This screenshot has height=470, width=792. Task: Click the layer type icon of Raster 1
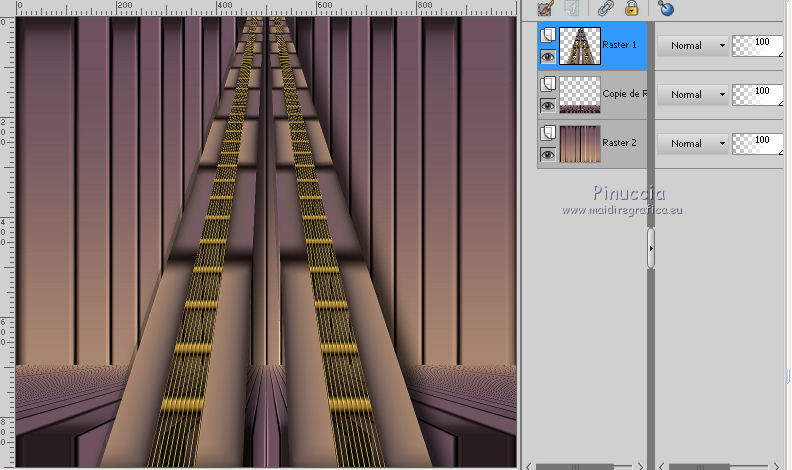coord(548,35)
